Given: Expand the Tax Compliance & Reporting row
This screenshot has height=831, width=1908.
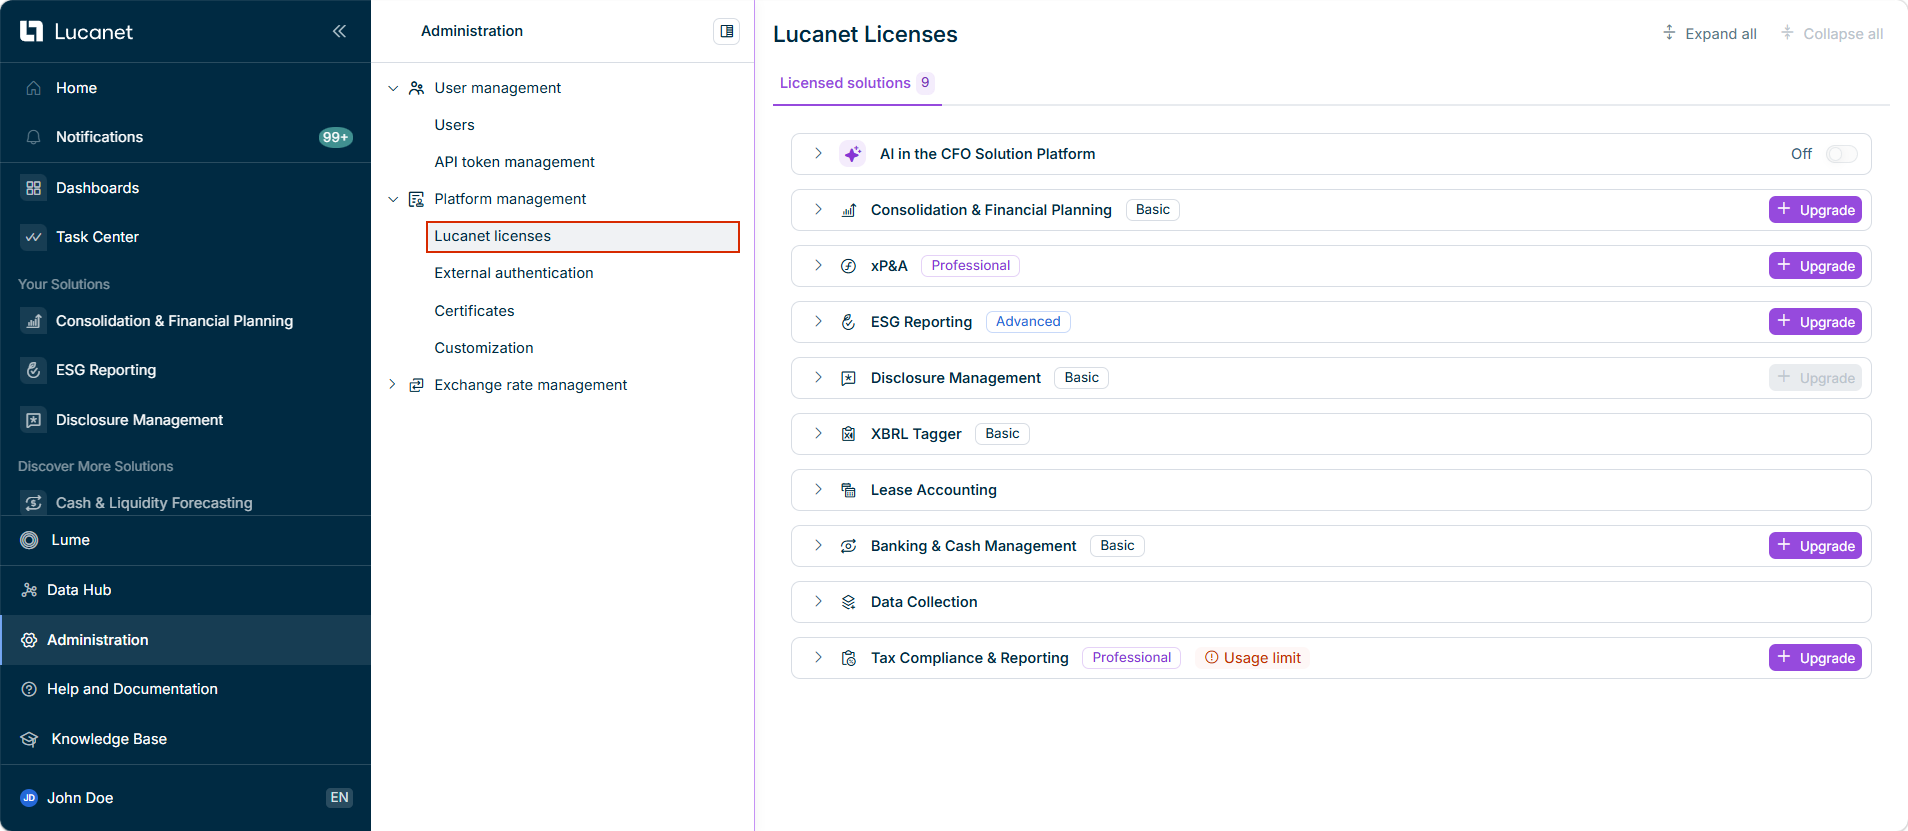Looking at the screenshot, I should 818,658.
